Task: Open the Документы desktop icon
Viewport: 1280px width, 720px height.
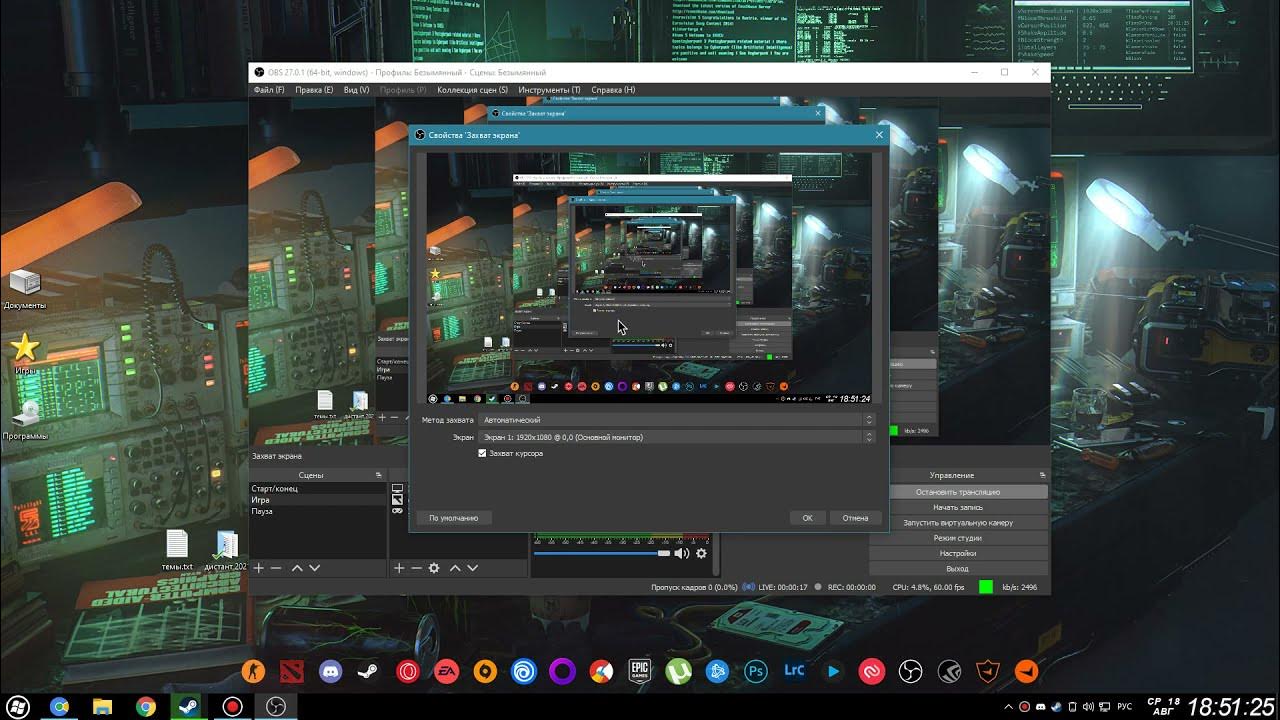Action: (25, 290)
